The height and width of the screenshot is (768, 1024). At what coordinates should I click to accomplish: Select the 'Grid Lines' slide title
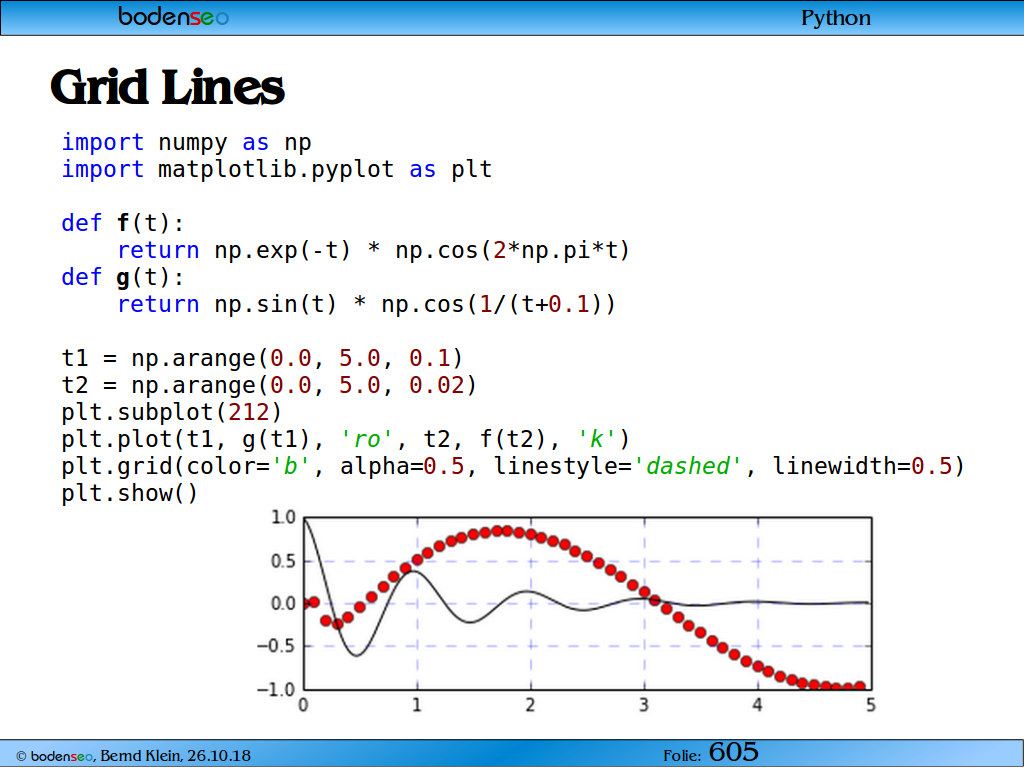[167, 87]
